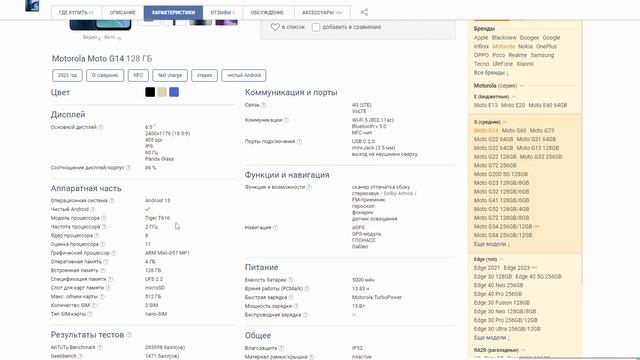Open help icon next to Порты подключения
Image resolution: width=640 pixels, height=360 pixels.
coord(299,142)
